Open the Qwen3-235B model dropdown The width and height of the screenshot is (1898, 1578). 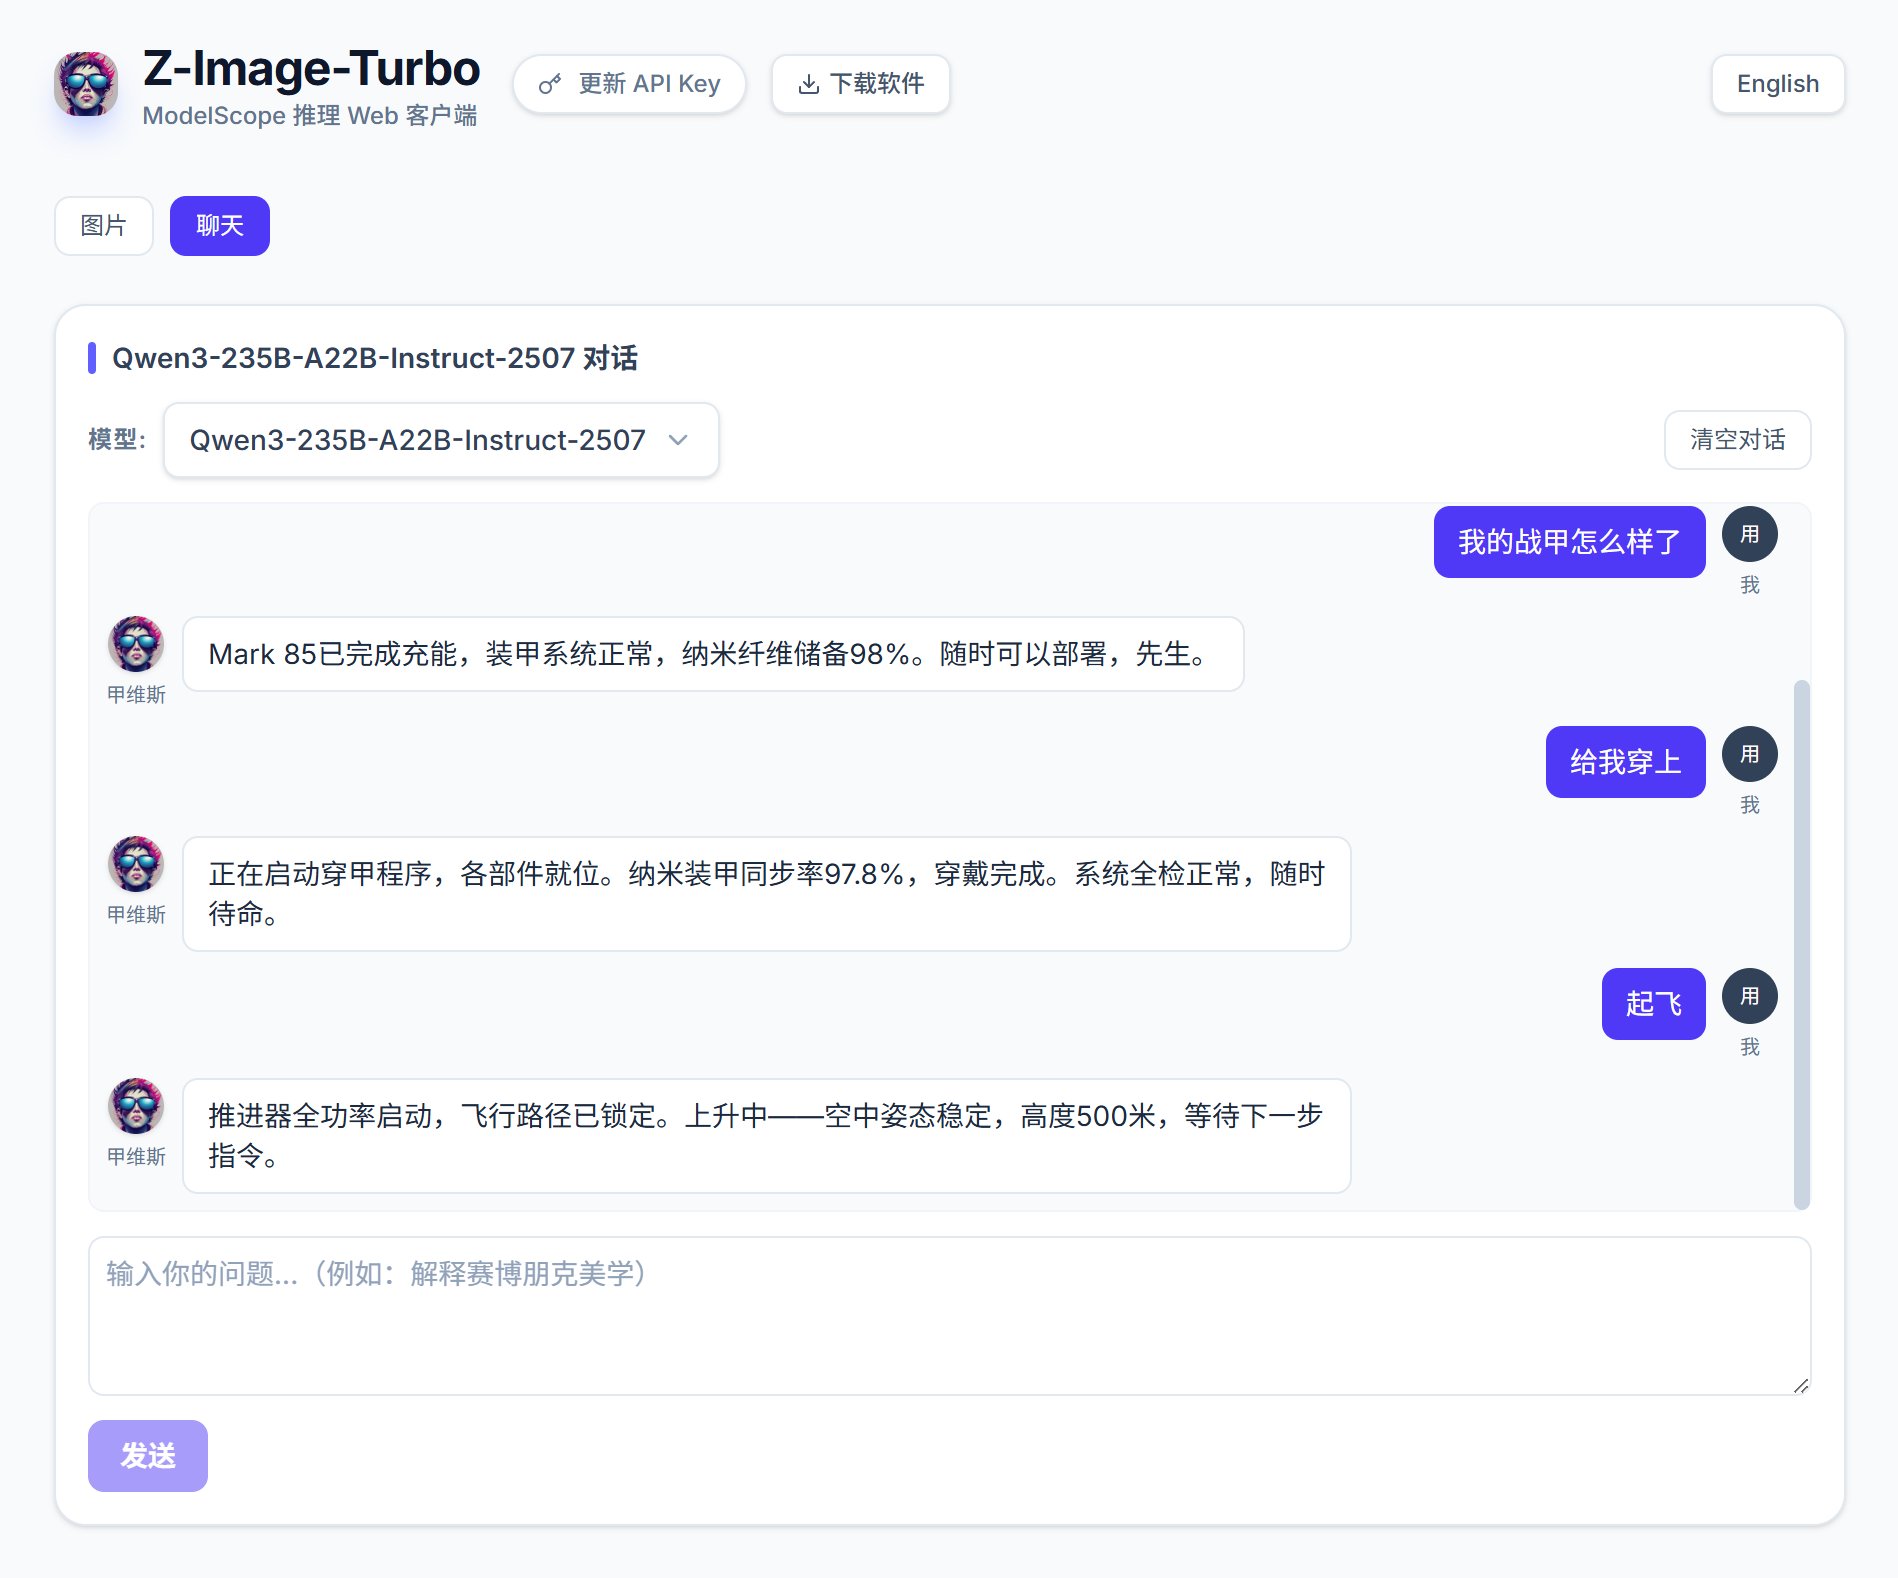coord(440,440)
